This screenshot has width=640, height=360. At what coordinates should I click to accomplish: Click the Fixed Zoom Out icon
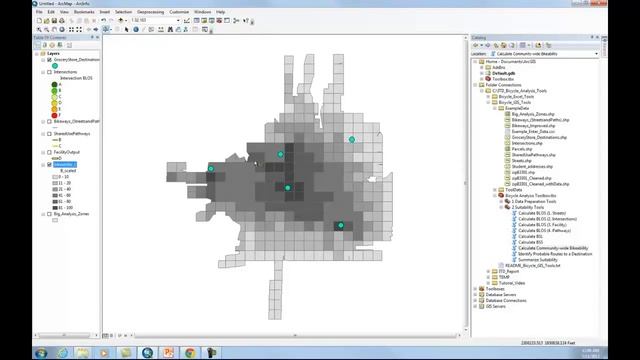tap(79, 29)
